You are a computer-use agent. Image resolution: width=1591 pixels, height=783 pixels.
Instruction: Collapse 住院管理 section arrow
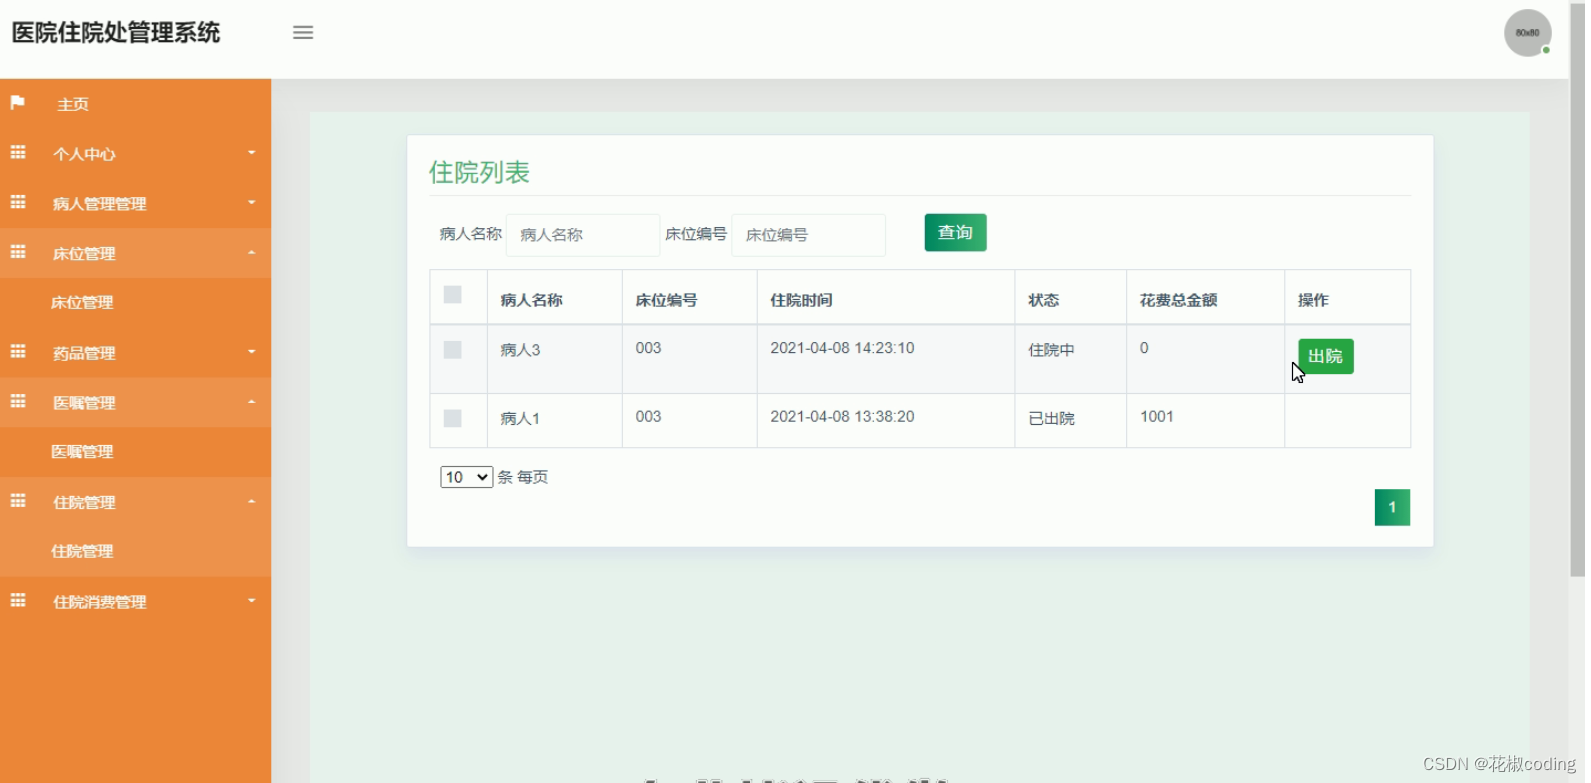(x=252, y=502)
